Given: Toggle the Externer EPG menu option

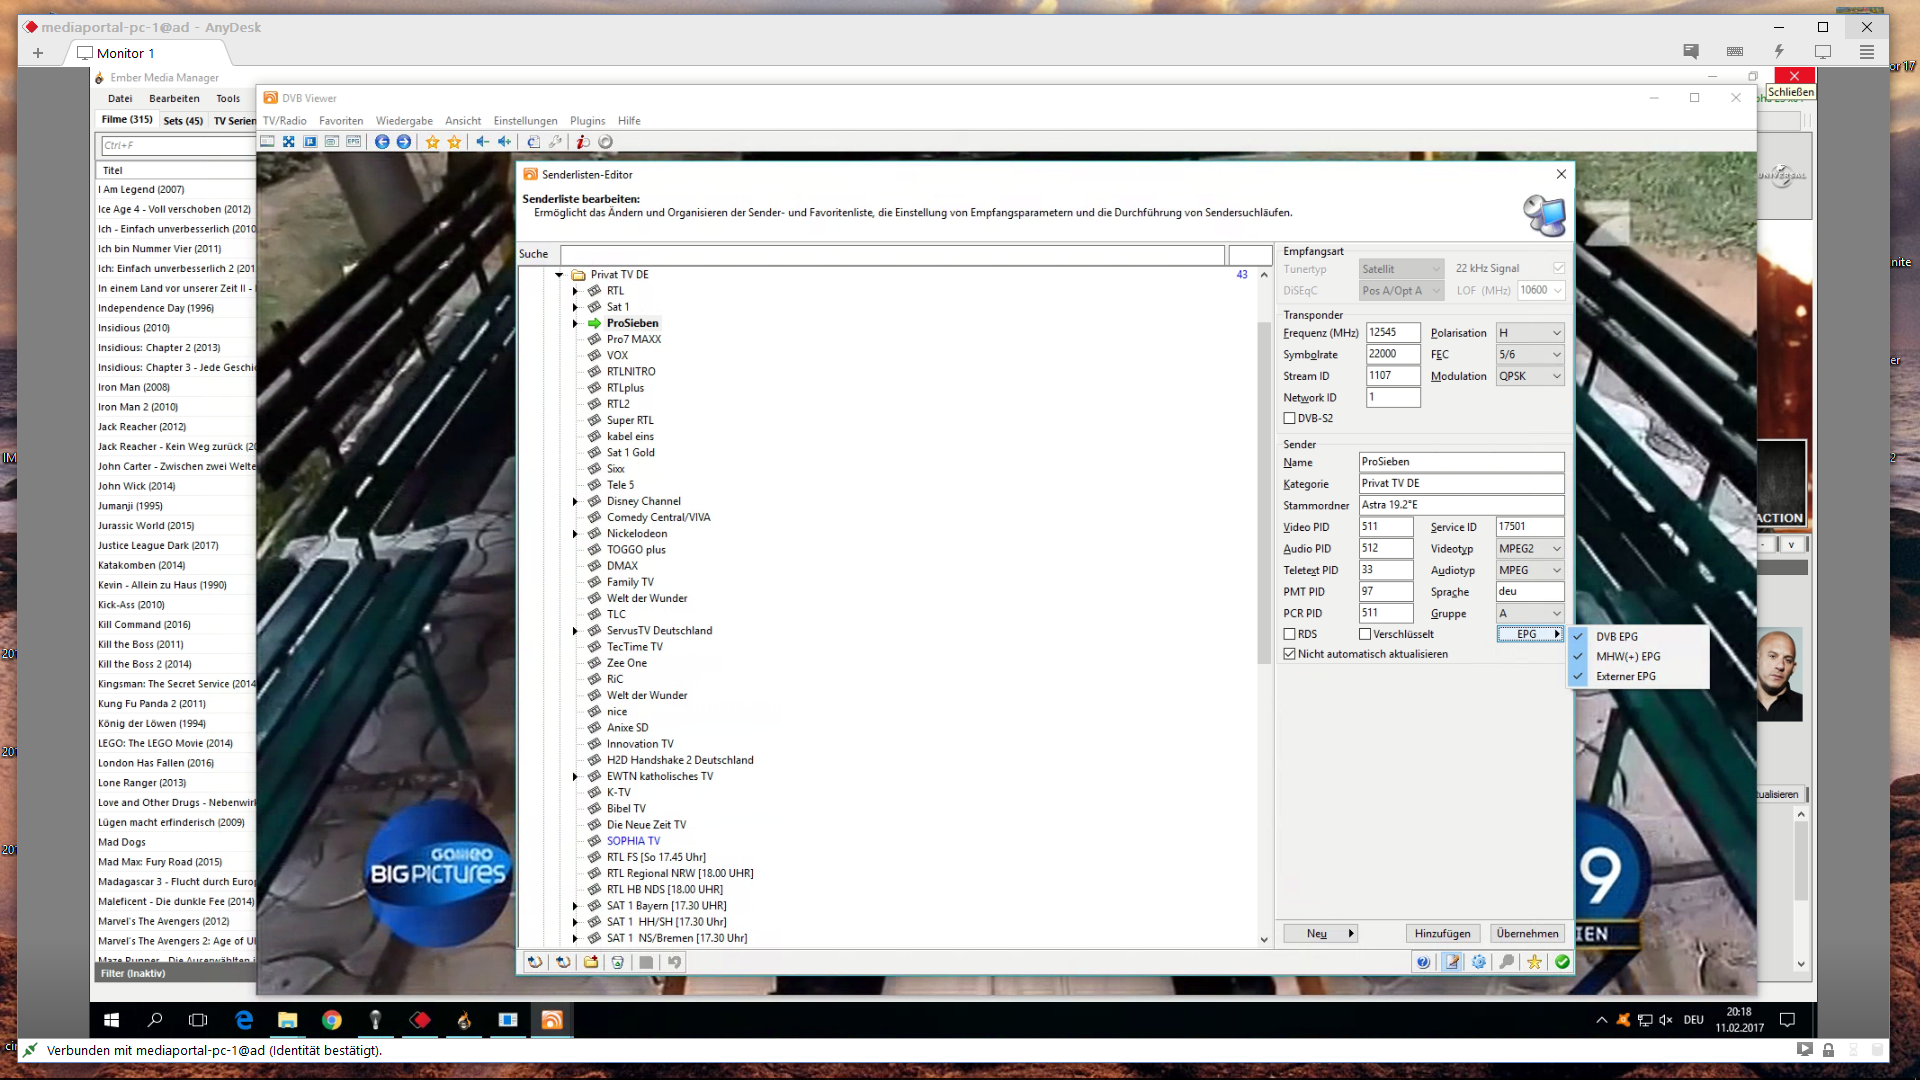Looking at the screenshot, I should (1638, 676).
